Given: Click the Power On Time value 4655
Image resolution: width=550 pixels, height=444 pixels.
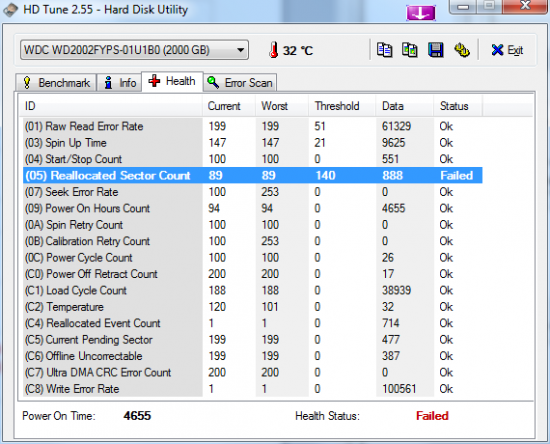Looking at the screenshot, I should pos(137,416).
